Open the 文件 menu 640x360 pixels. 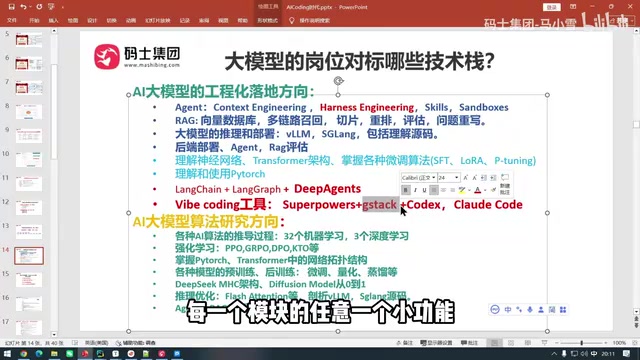(12, 20)
